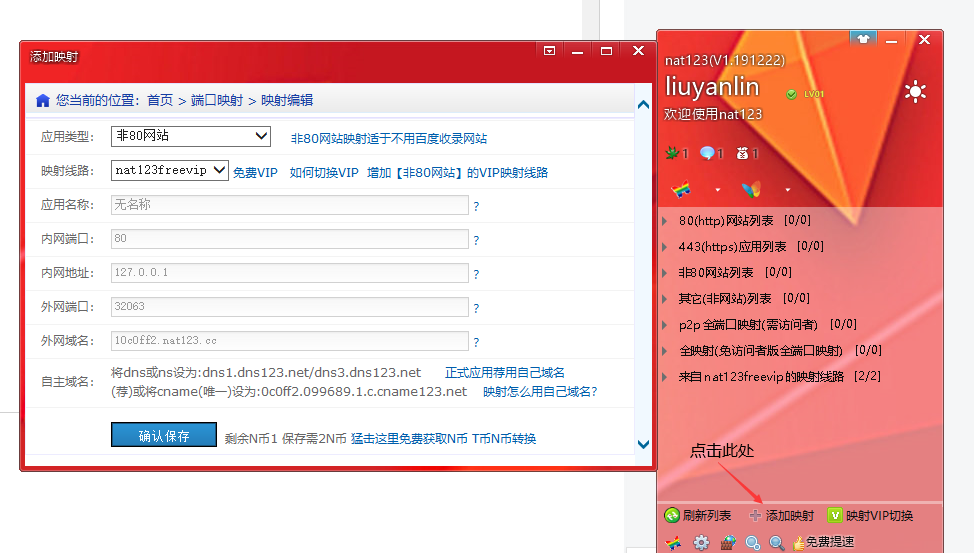
Task: Open 正式应用荐用自己域名 link
Action: pos(505,373)
